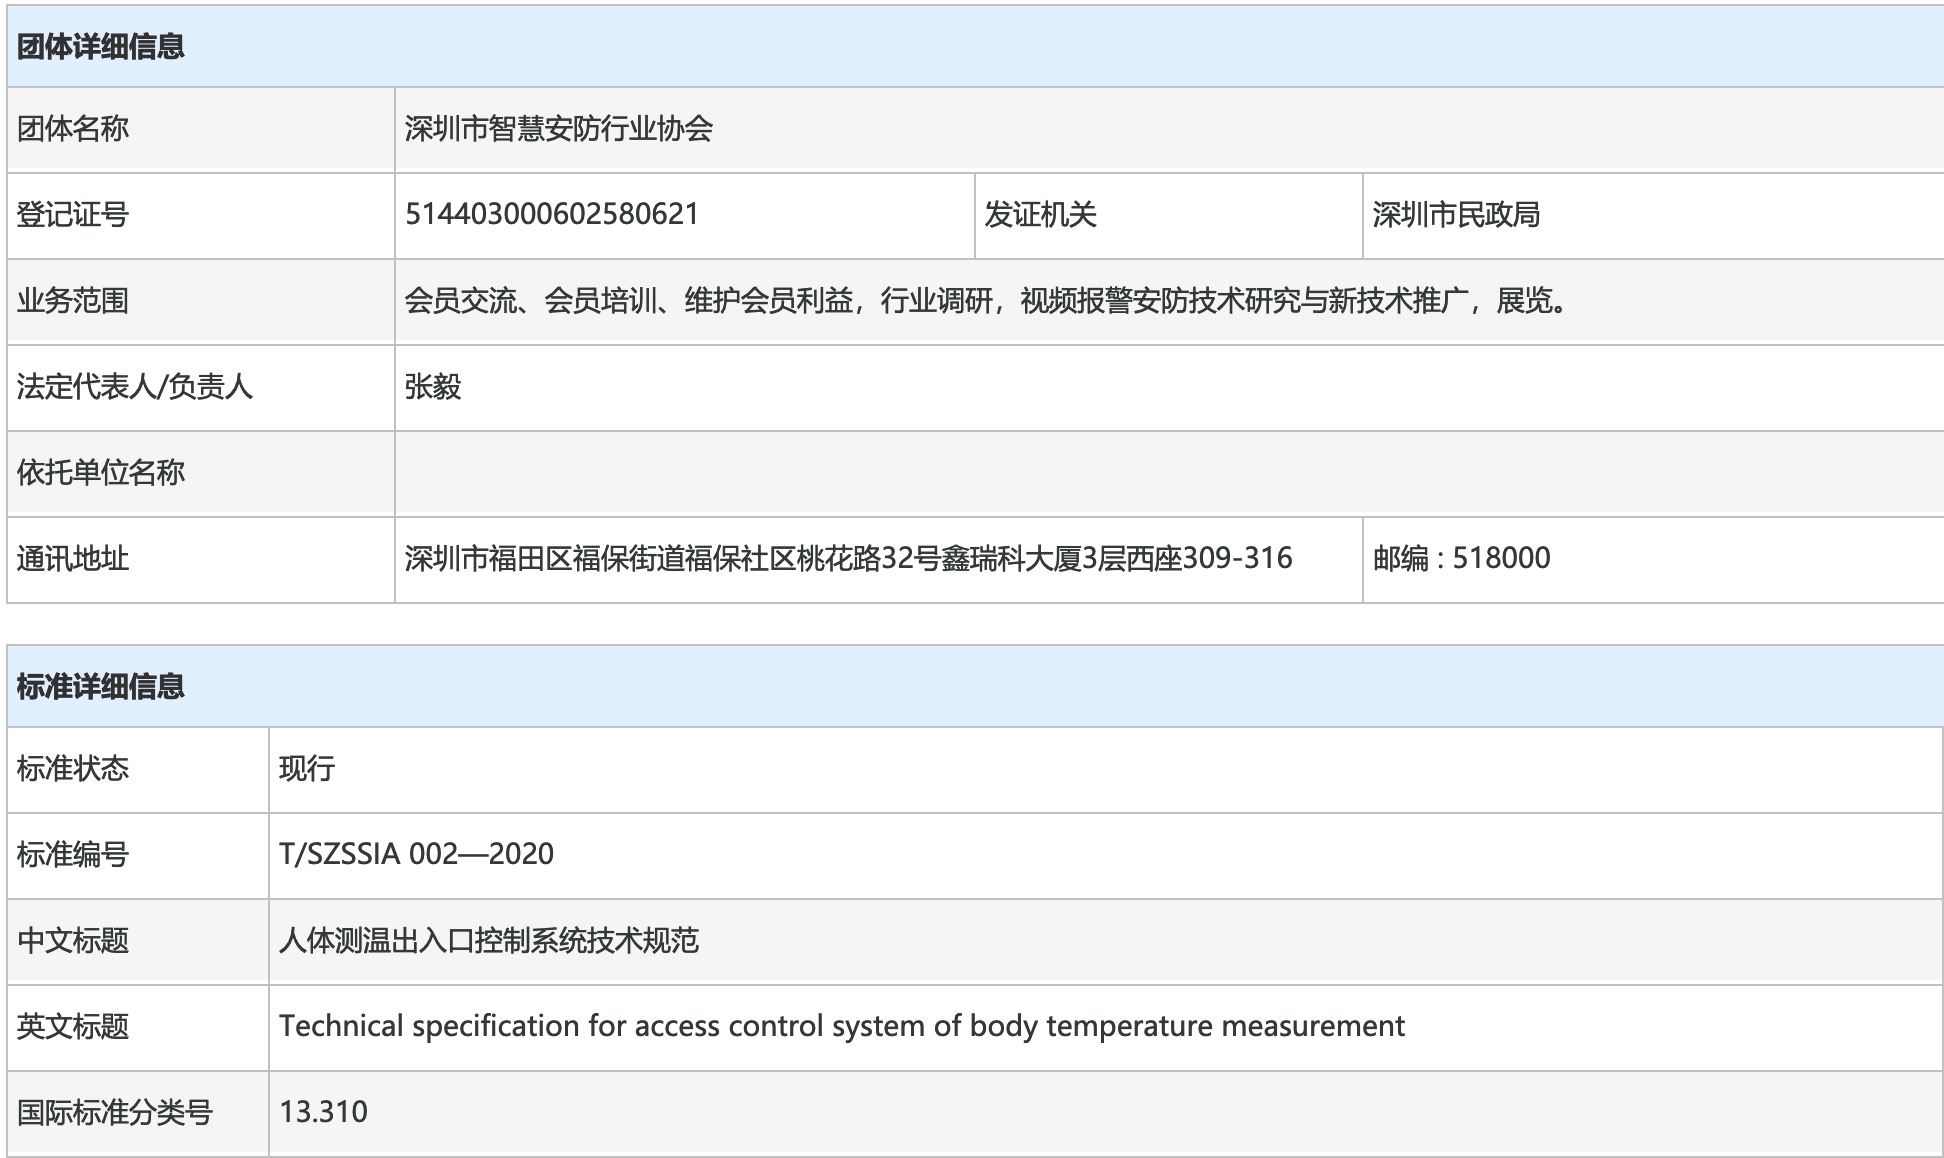Select the association name 深圳市智慧安防行业协会
The width and height of the screenshot is (1944, 1158).
coord(558,129)
